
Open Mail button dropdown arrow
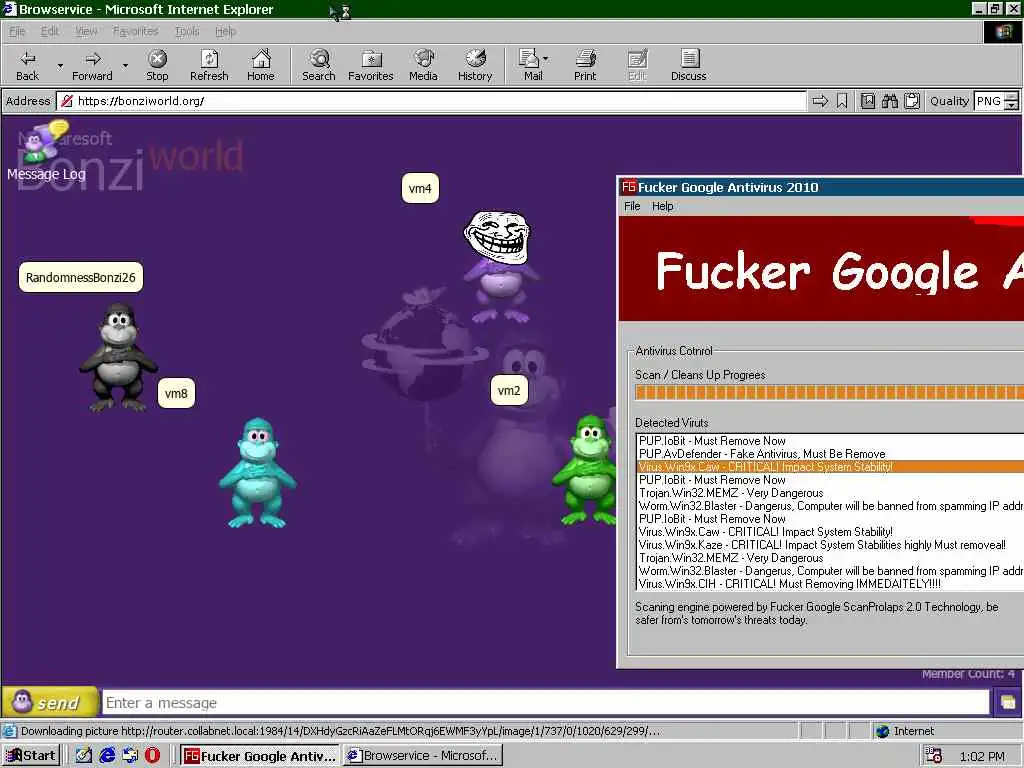tap(545, 59)
